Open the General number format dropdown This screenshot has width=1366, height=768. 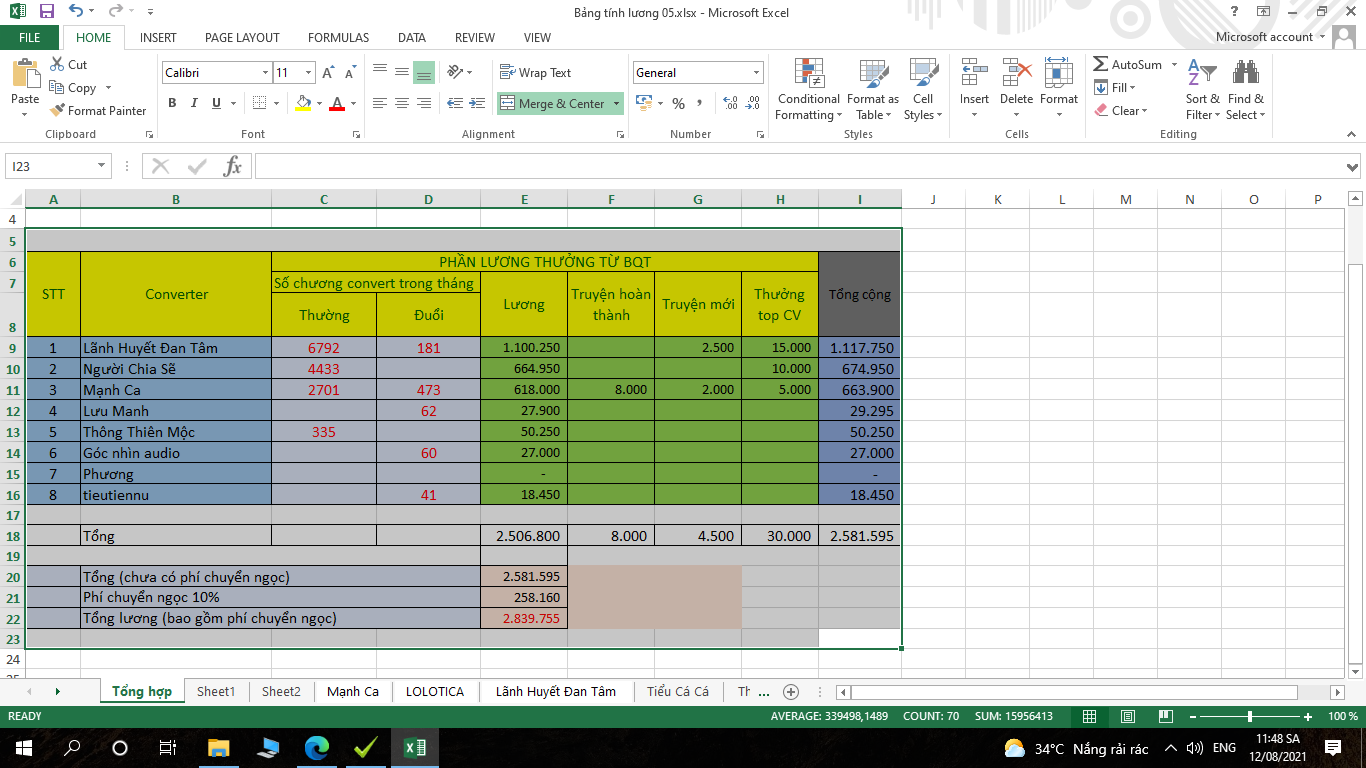[x=756, y=73]
